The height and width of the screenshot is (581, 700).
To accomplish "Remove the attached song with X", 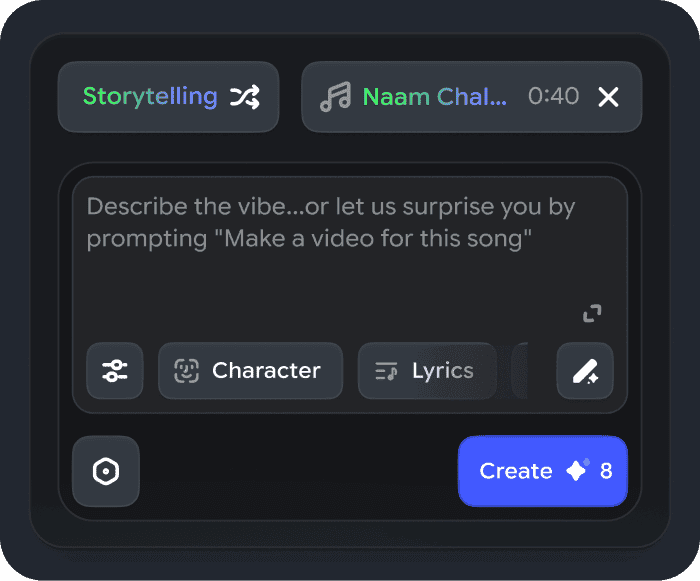I will point(608,97).
